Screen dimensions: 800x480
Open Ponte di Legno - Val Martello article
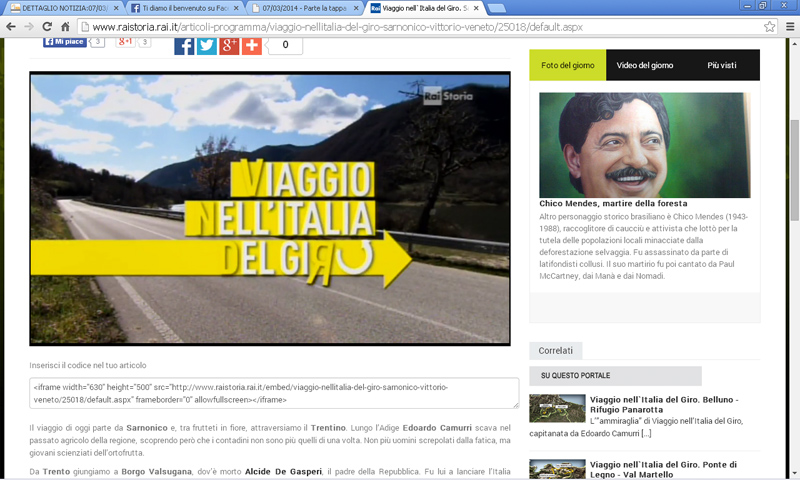point(663,469)
